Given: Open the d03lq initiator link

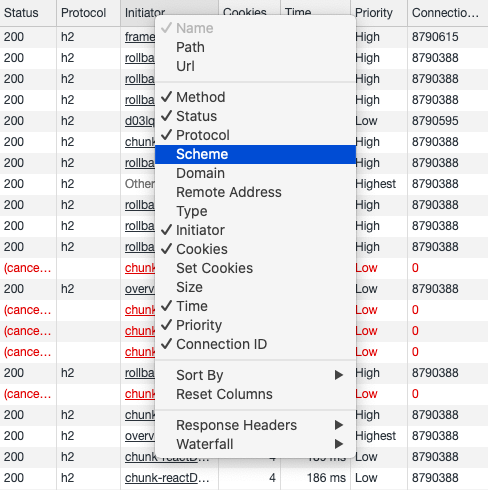Looking at the screenshot, I should point(140,121).
